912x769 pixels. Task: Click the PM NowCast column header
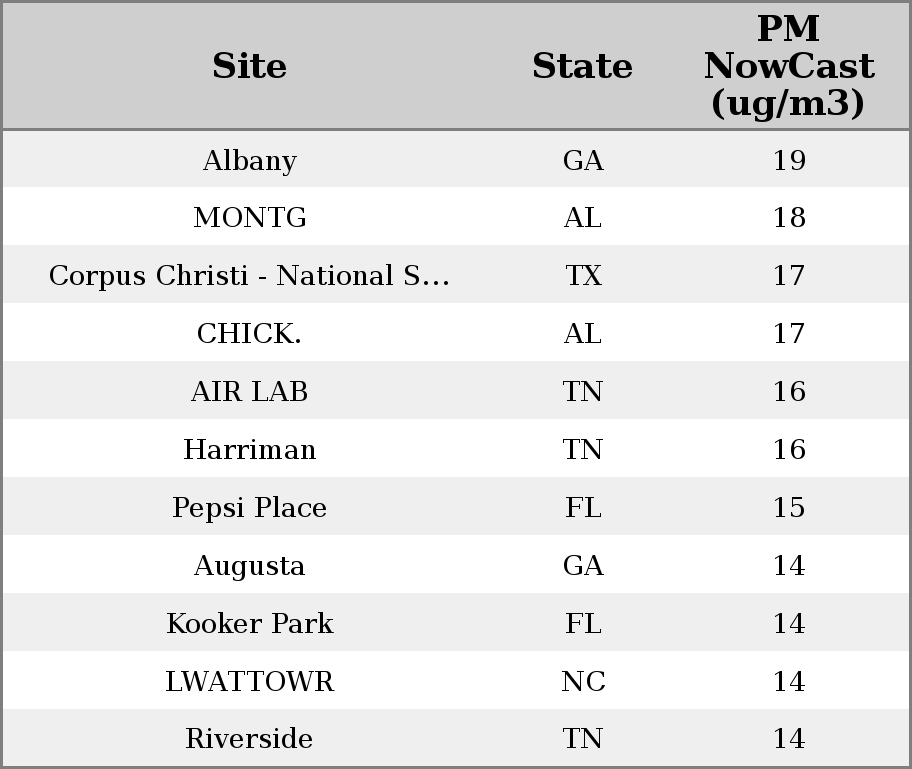788,66
